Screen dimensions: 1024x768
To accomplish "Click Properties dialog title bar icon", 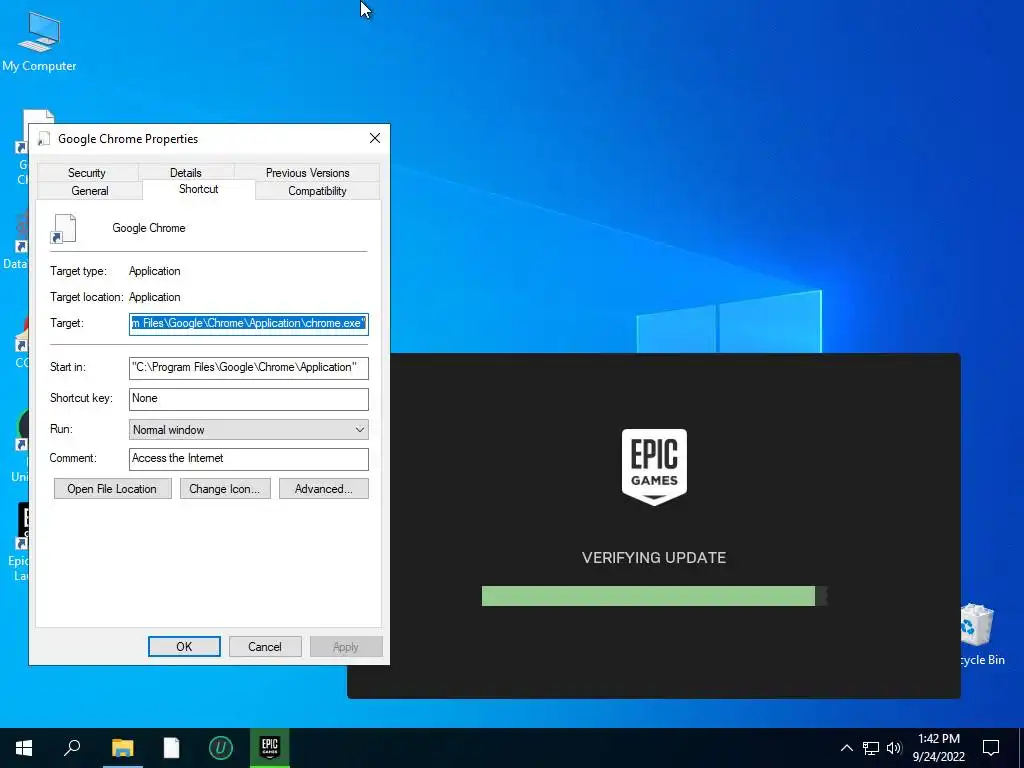I will pos(44,138).
